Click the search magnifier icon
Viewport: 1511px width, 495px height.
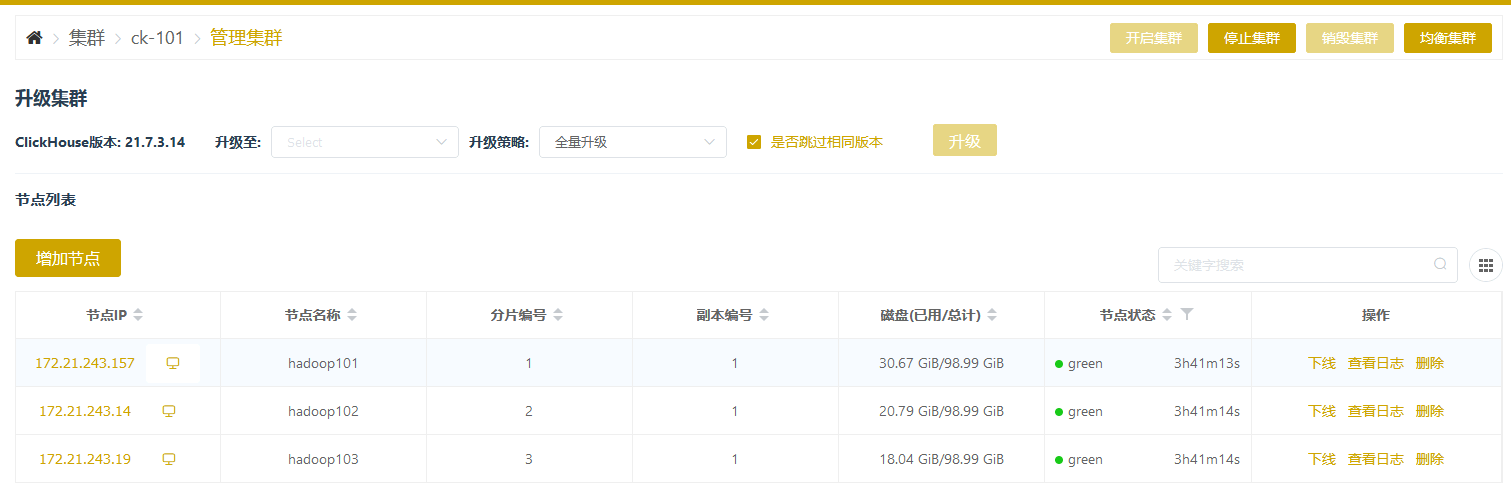coord(1440,265)
